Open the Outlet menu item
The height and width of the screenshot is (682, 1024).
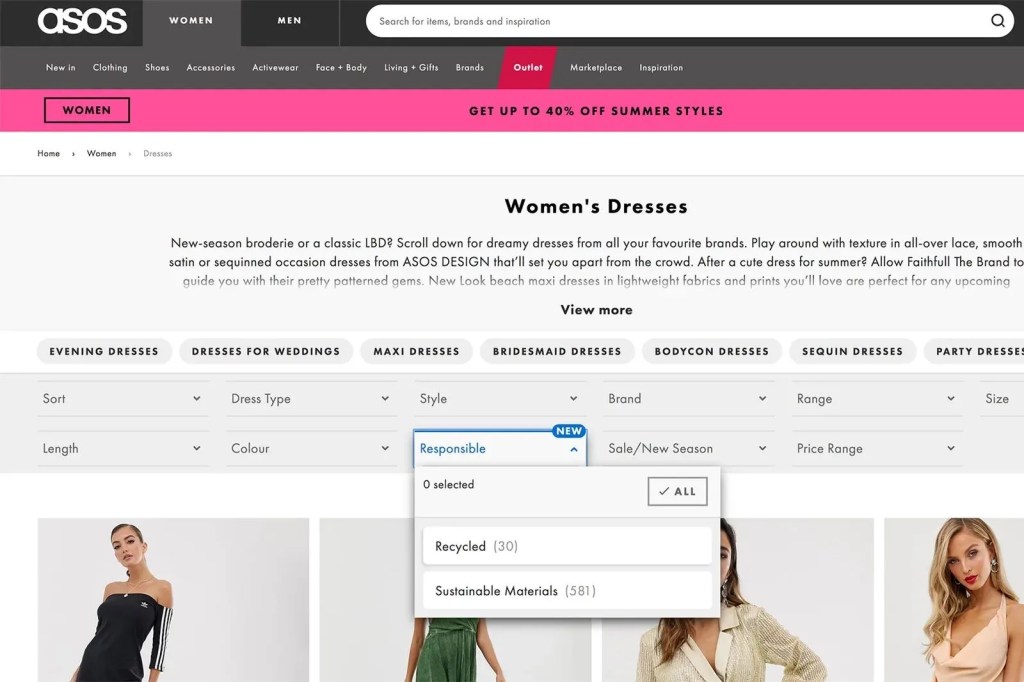528,68
